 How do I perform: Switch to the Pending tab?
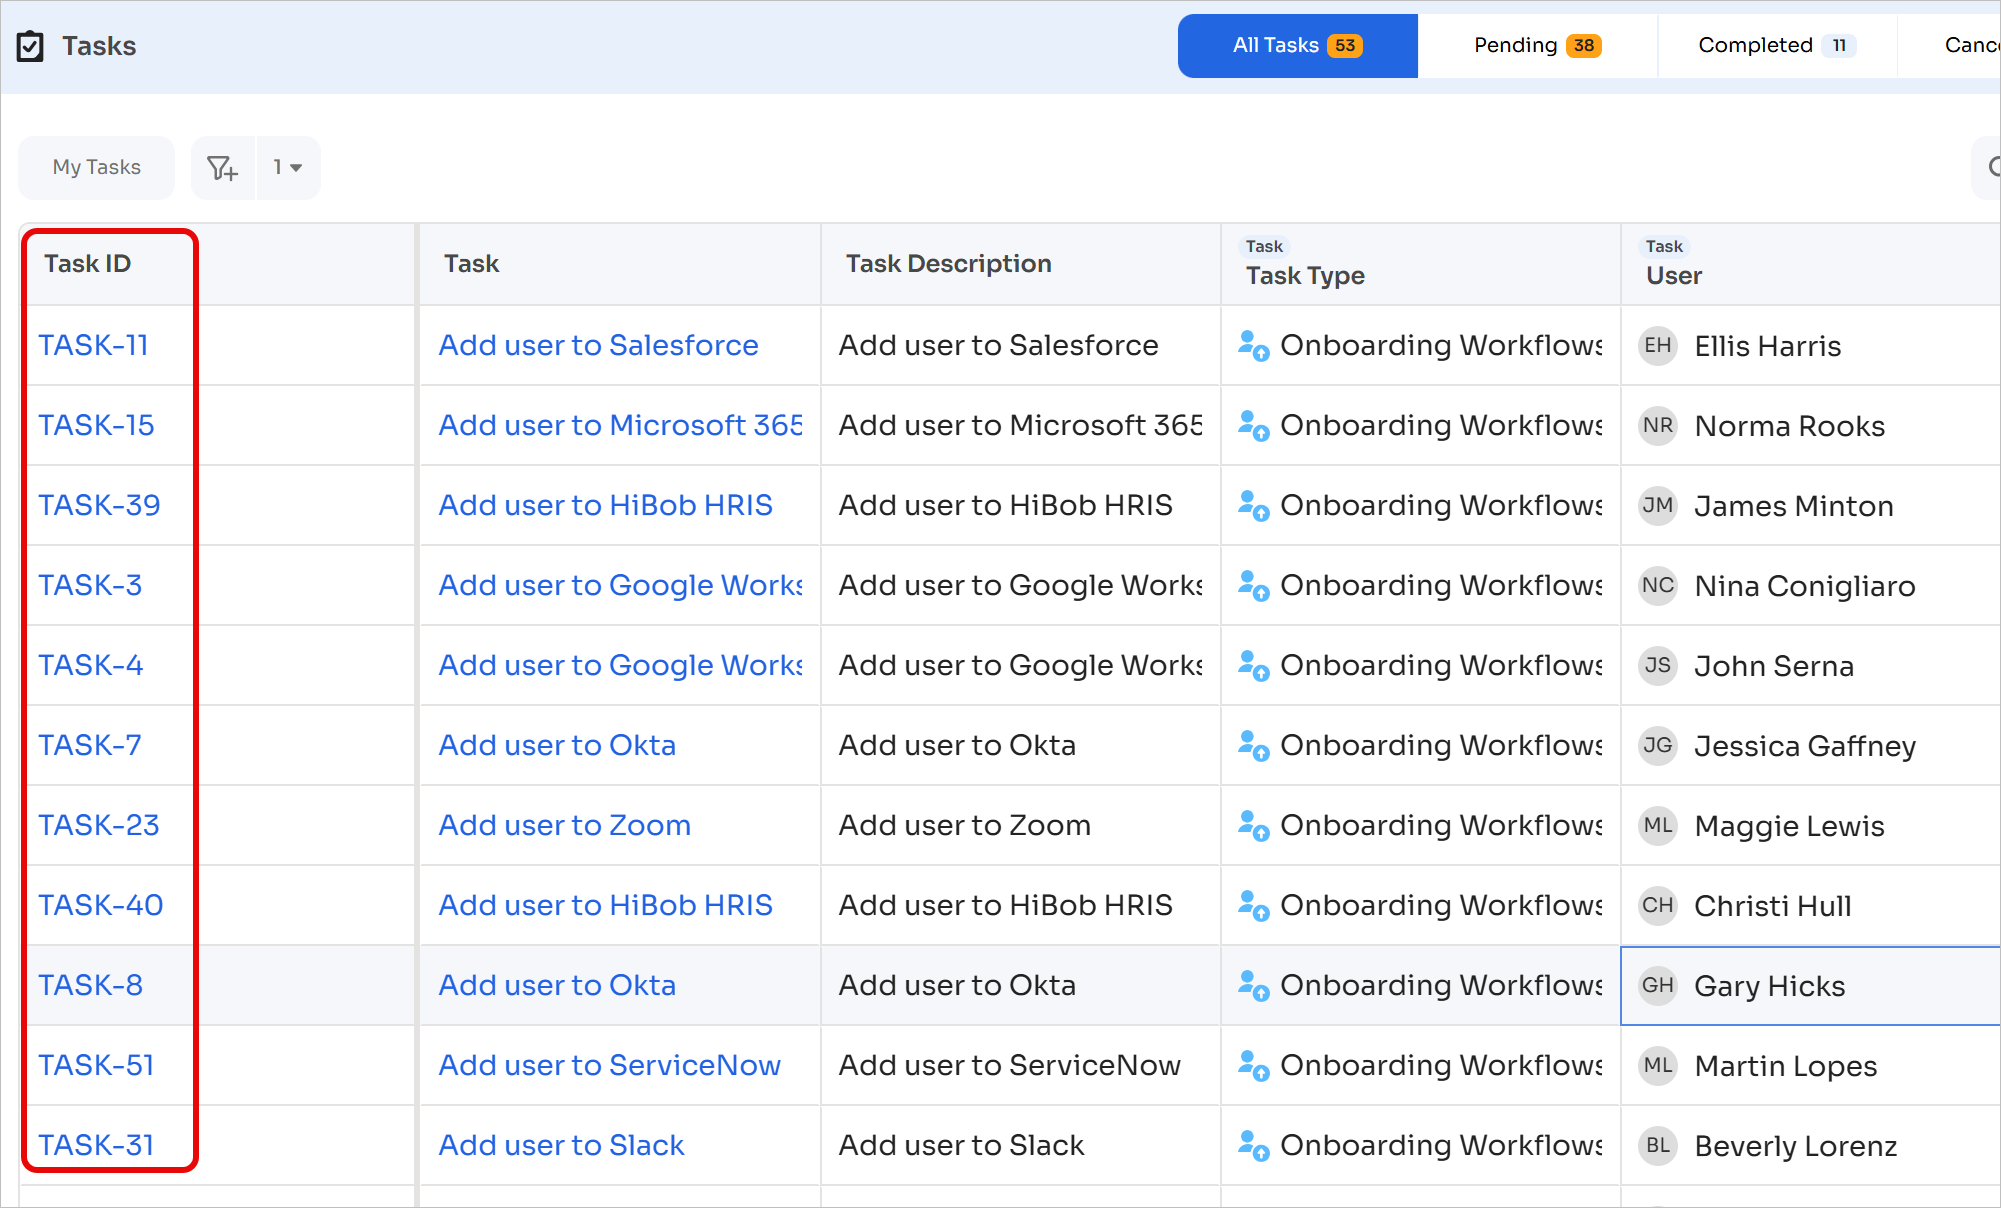(1537, 46)
